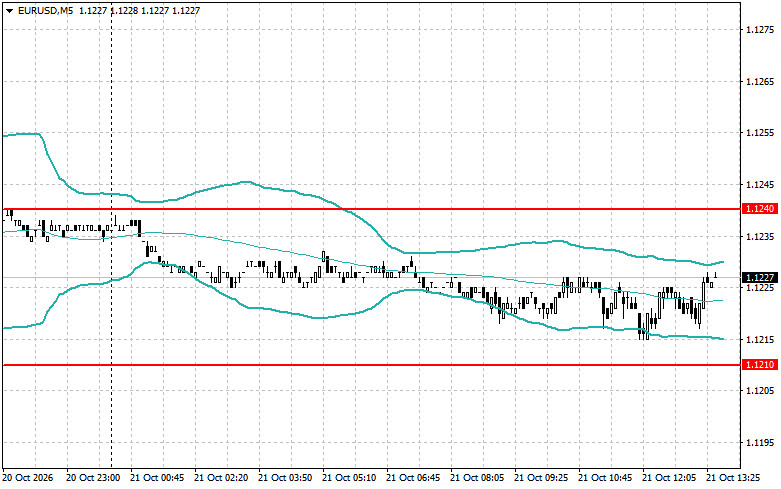Screen dimensions: 781x489
Task: Click the 21 Oct 02:20 time label
Action: (x=221, y=478)
